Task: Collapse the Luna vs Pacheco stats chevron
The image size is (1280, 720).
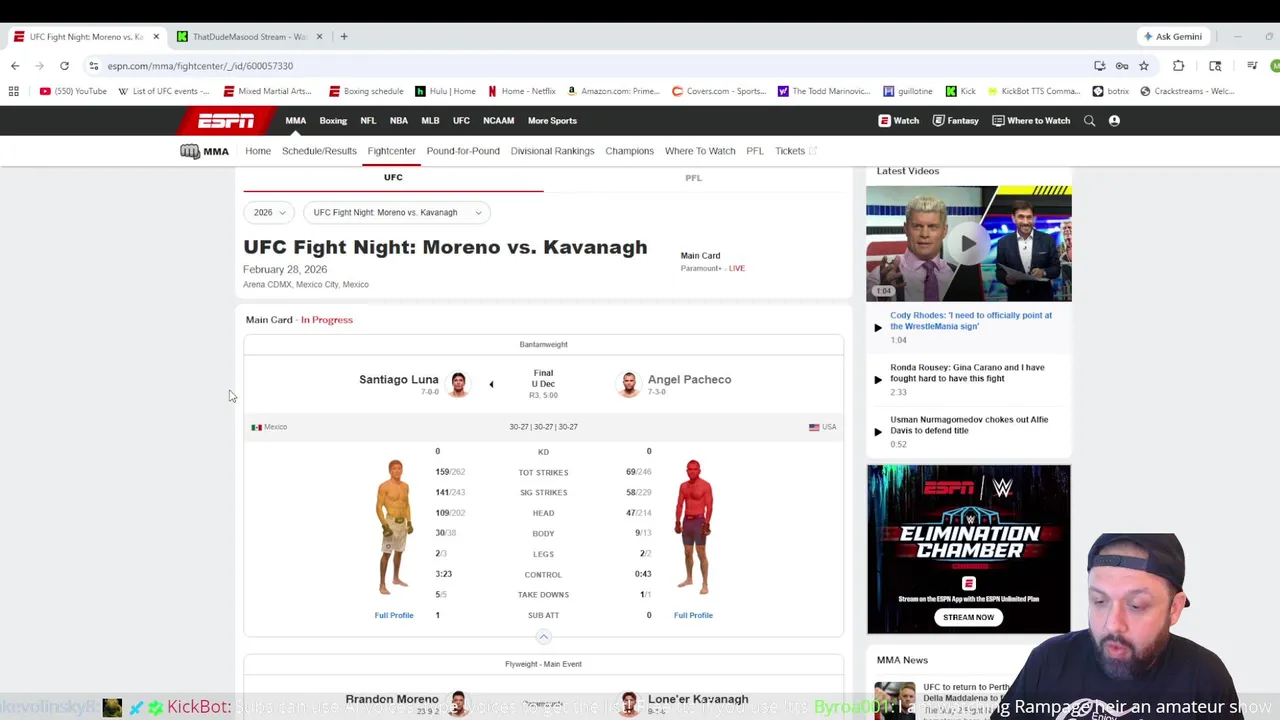Action: [x=543, y=637]
